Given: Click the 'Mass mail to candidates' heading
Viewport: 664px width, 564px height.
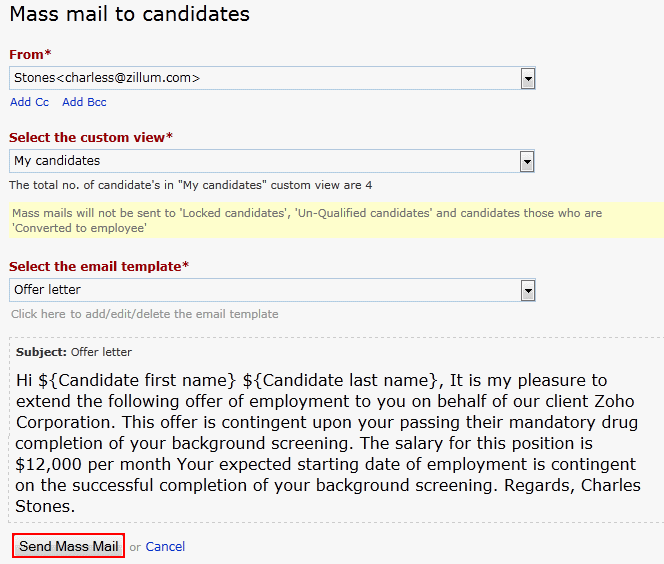Looking at the screenshot, I should [130, 15].
